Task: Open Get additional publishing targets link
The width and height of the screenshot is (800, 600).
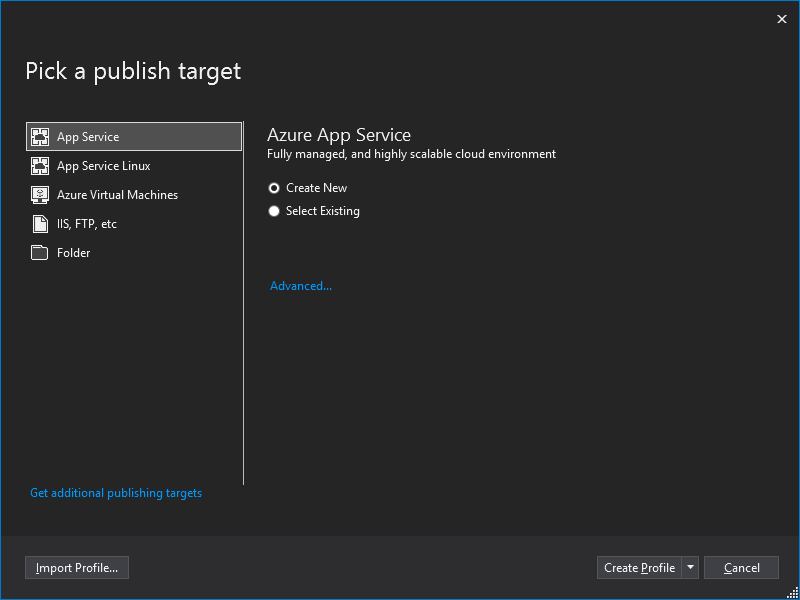Action: (116, 493)
